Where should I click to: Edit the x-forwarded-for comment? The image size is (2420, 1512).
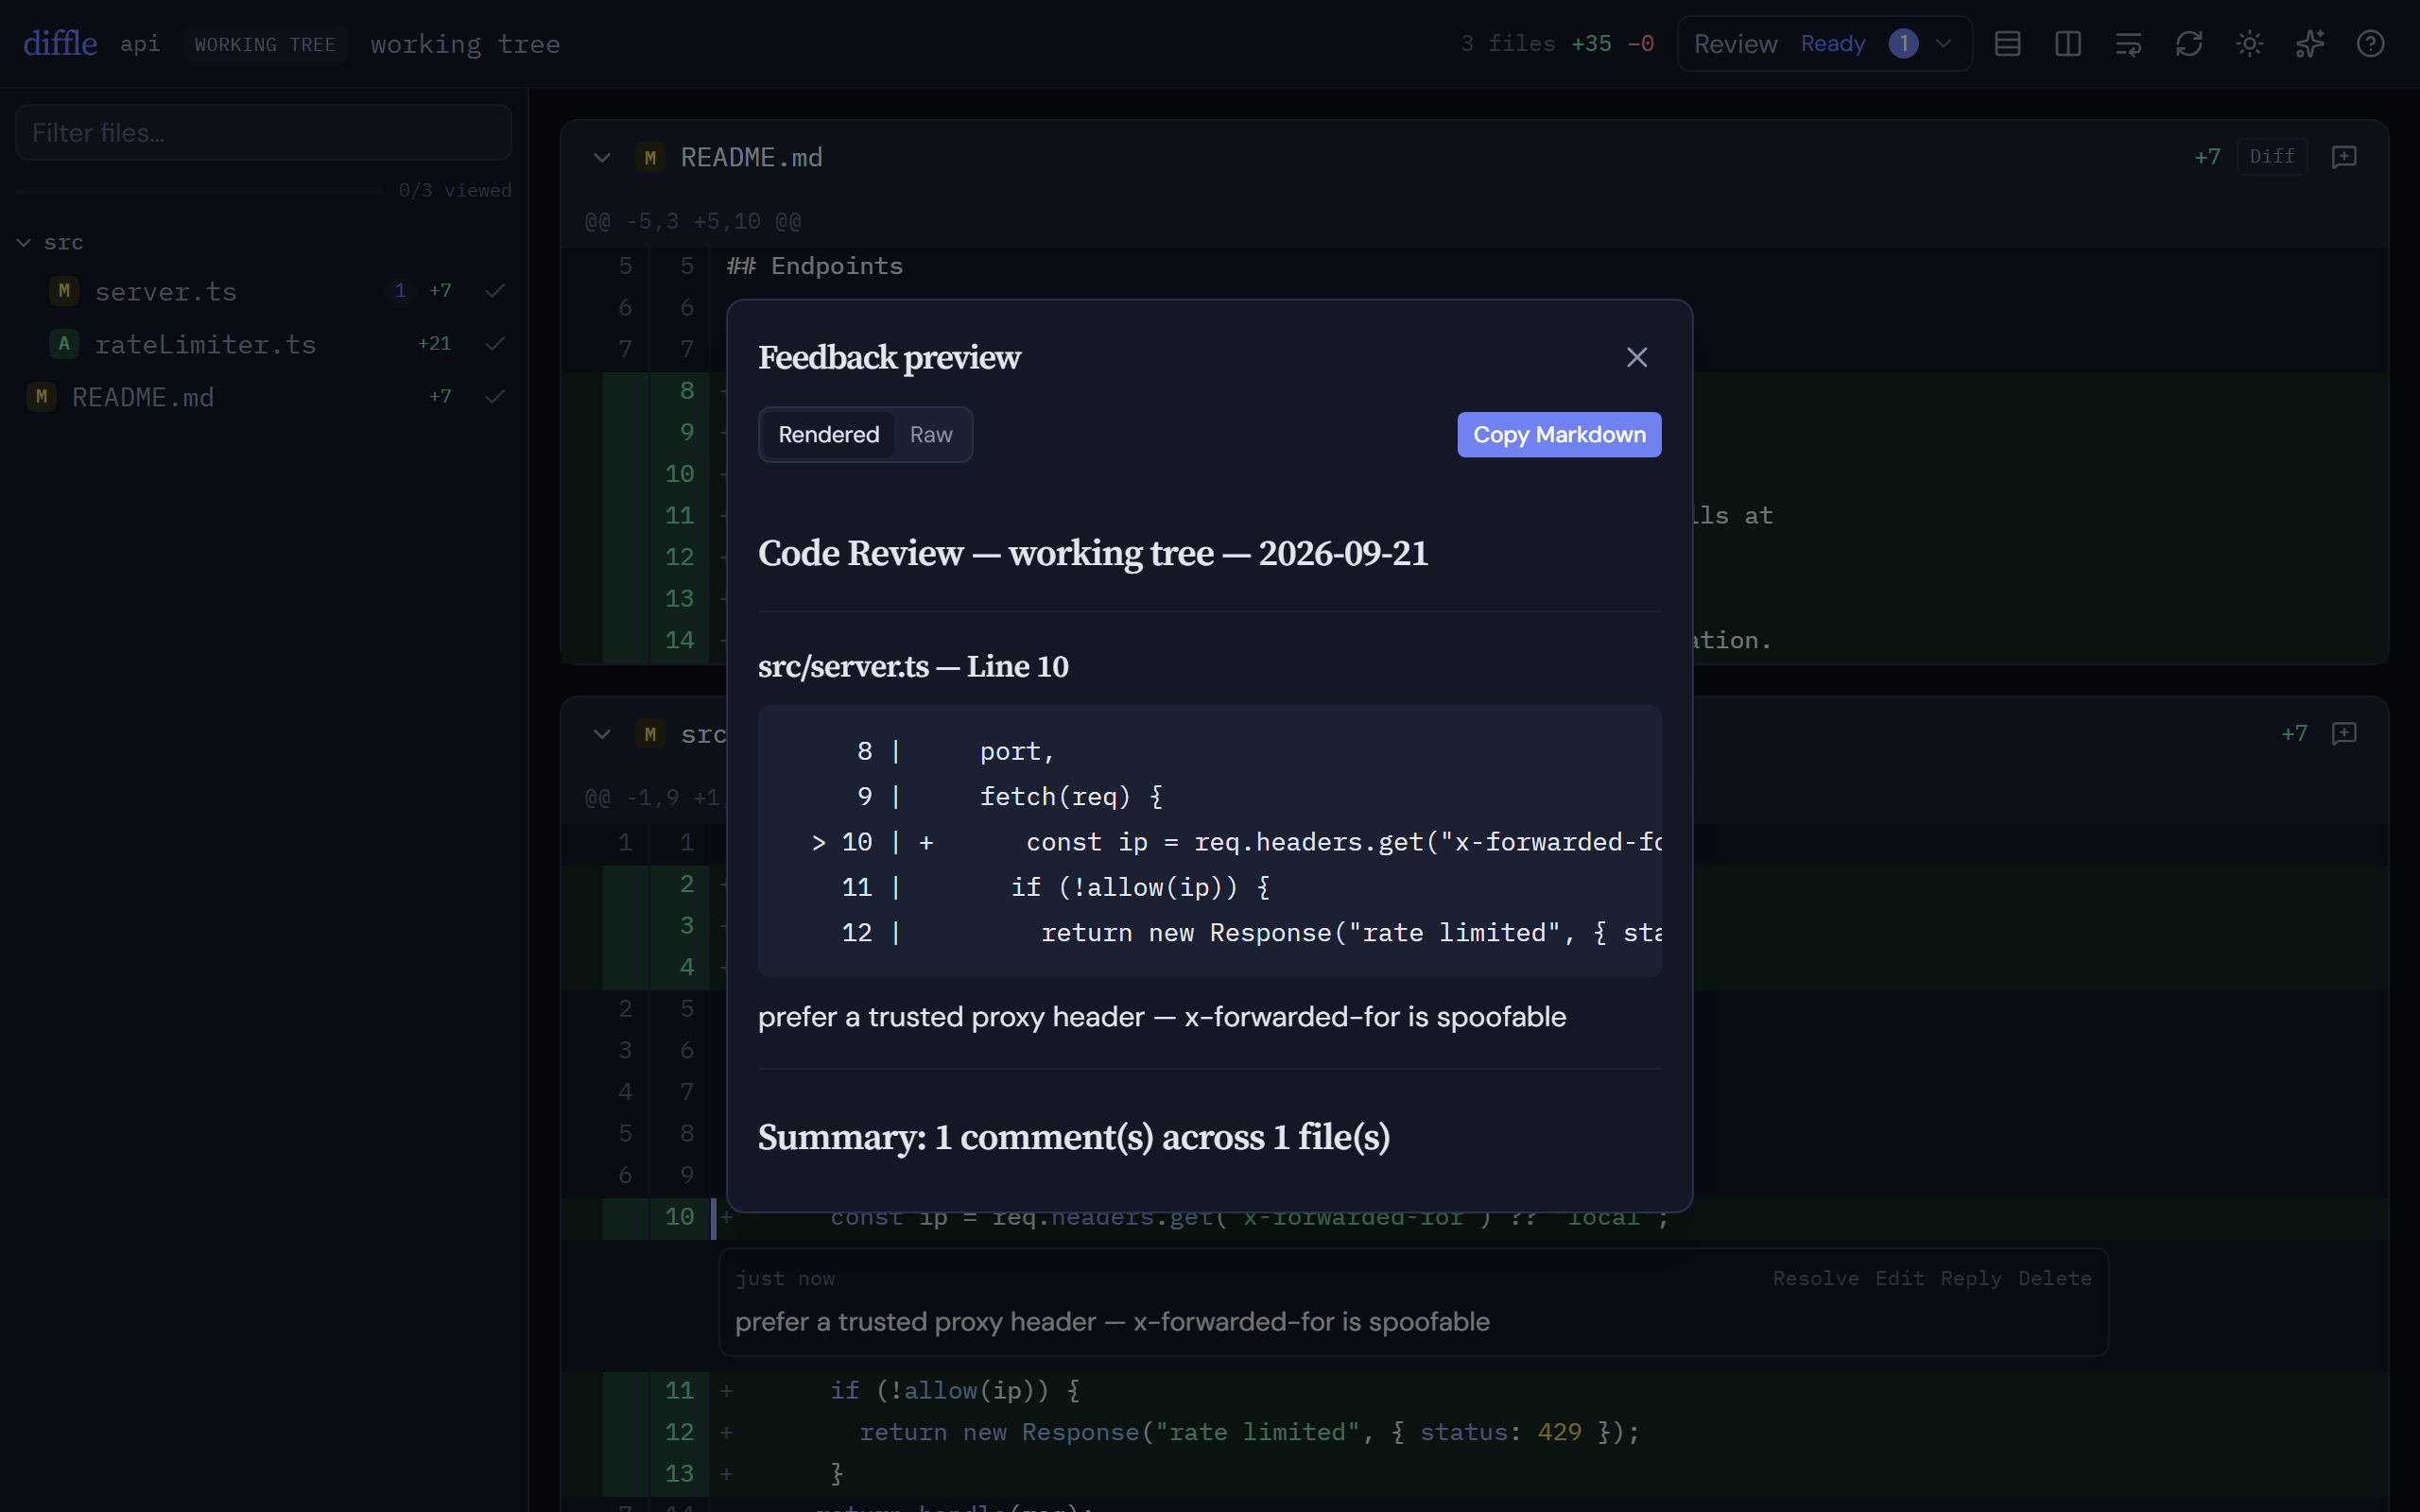(x=1899, y=1278)
